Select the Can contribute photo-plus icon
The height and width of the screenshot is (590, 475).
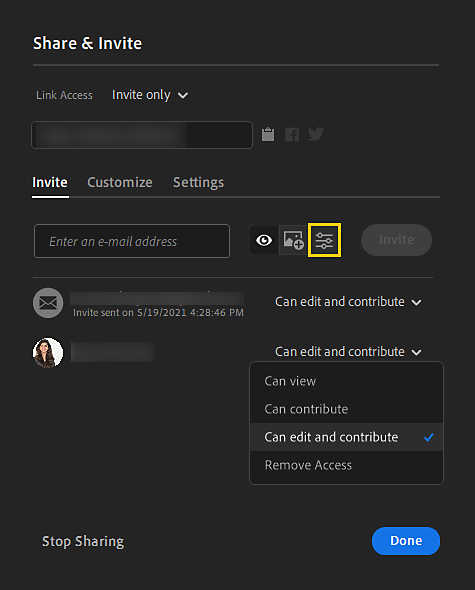(x=293, y=240)
